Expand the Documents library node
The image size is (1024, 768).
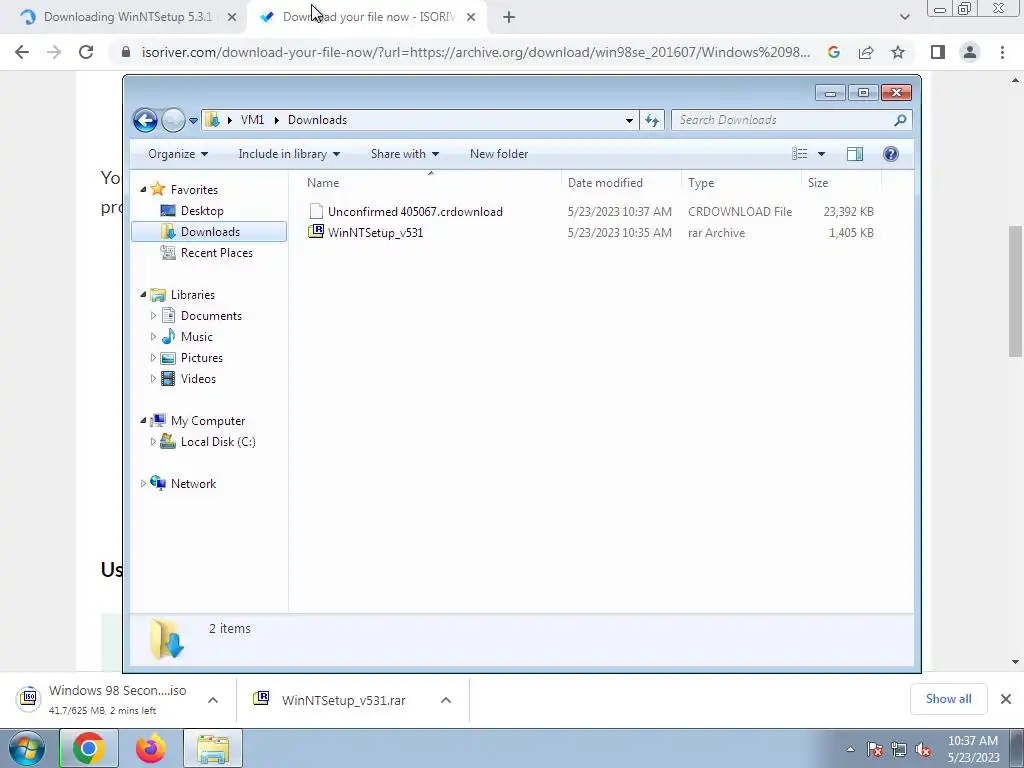click(x=153, y=316)
